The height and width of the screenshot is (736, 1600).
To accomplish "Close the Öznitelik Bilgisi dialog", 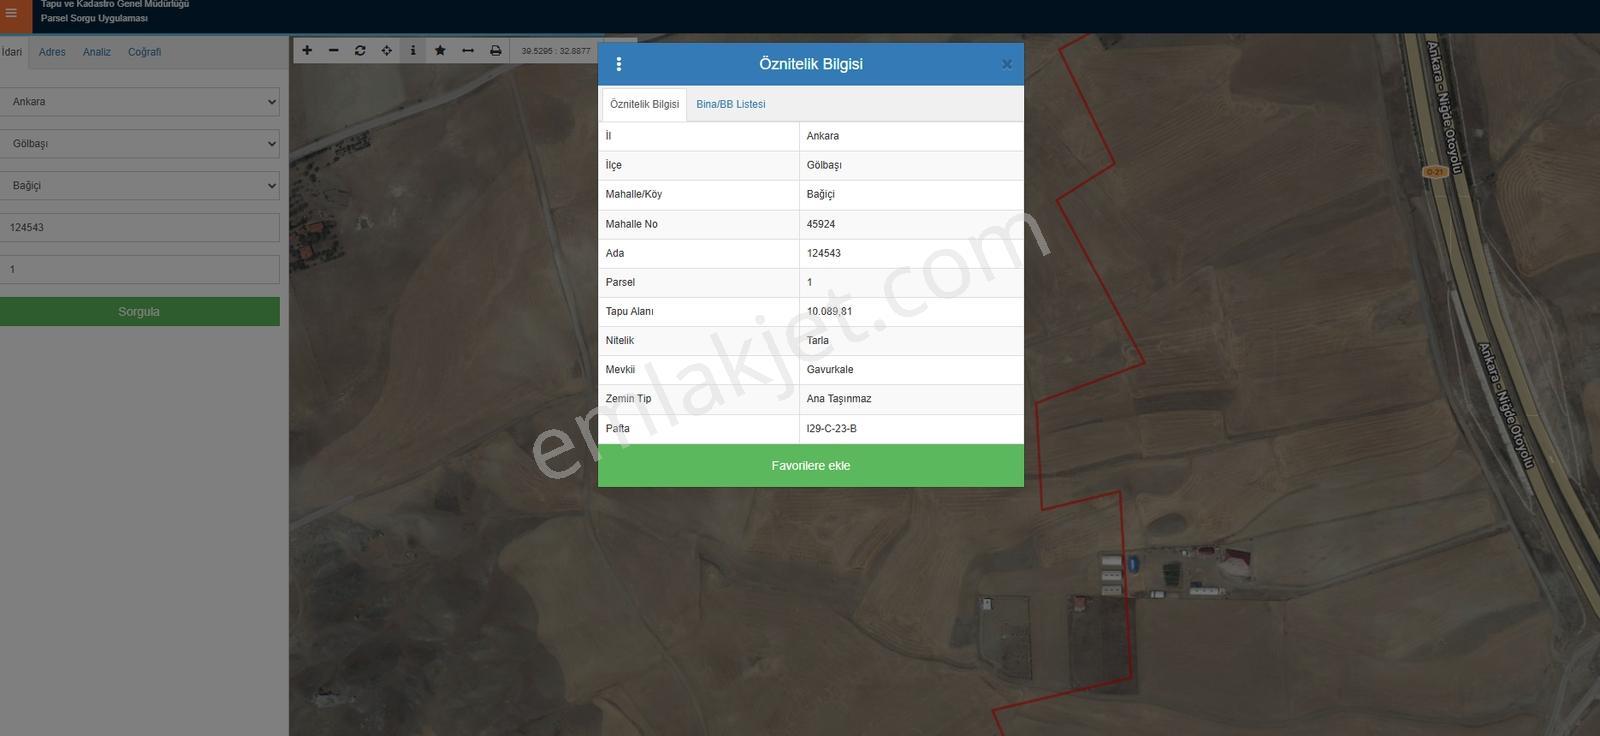I will (x=1007, y=64).
